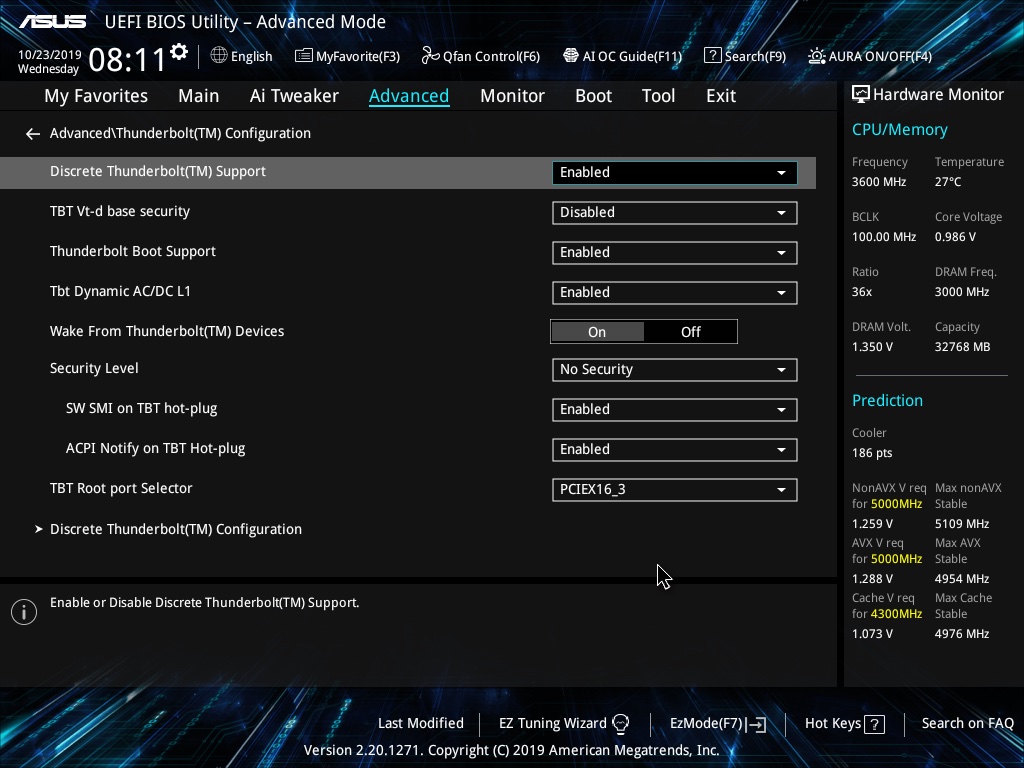Select Thunderbolt Boot Support label

[x=133, y=251]
